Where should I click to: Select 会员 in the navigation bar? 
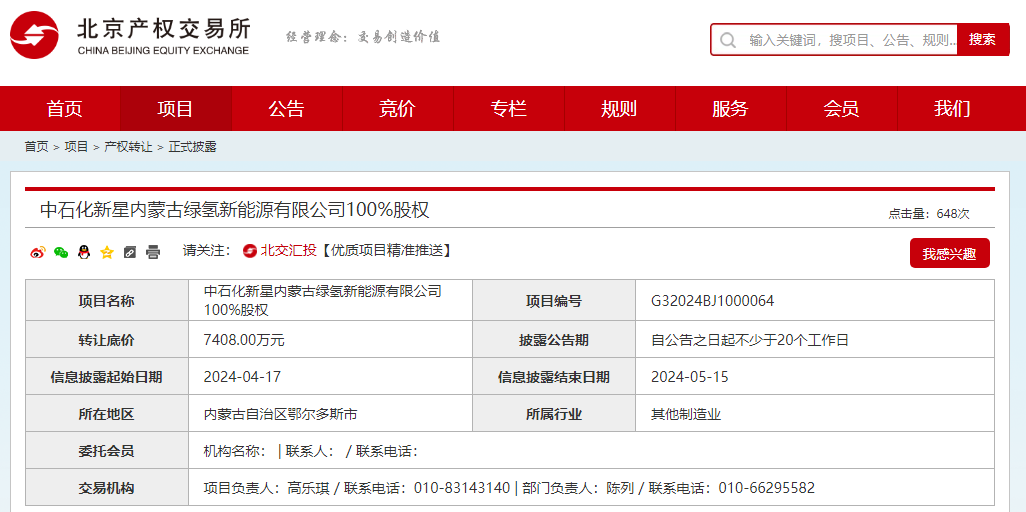tap(841, 109)
